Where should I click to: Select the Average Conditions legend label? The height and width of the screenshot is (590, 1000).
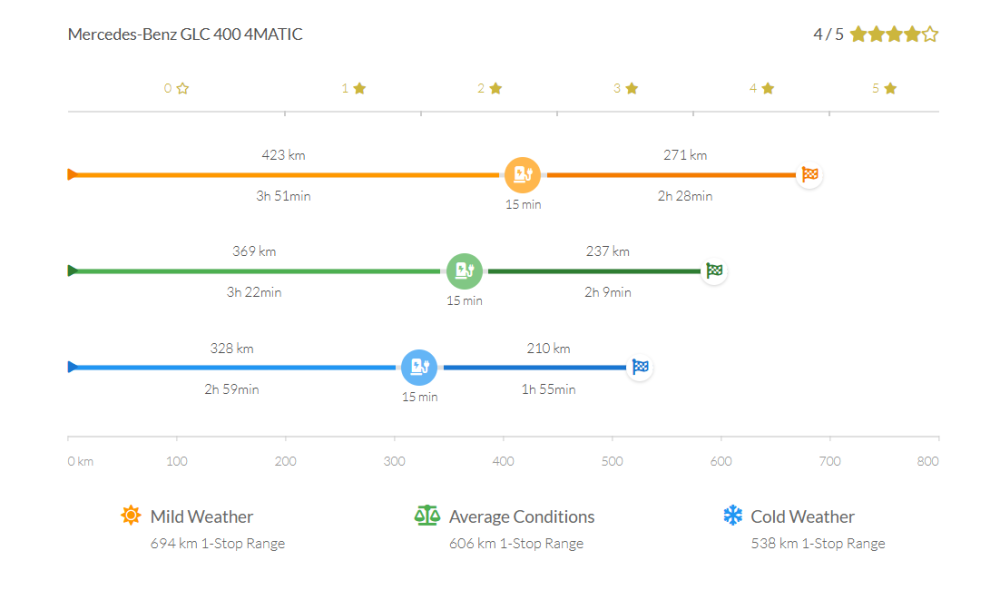(x=521, y=517)
